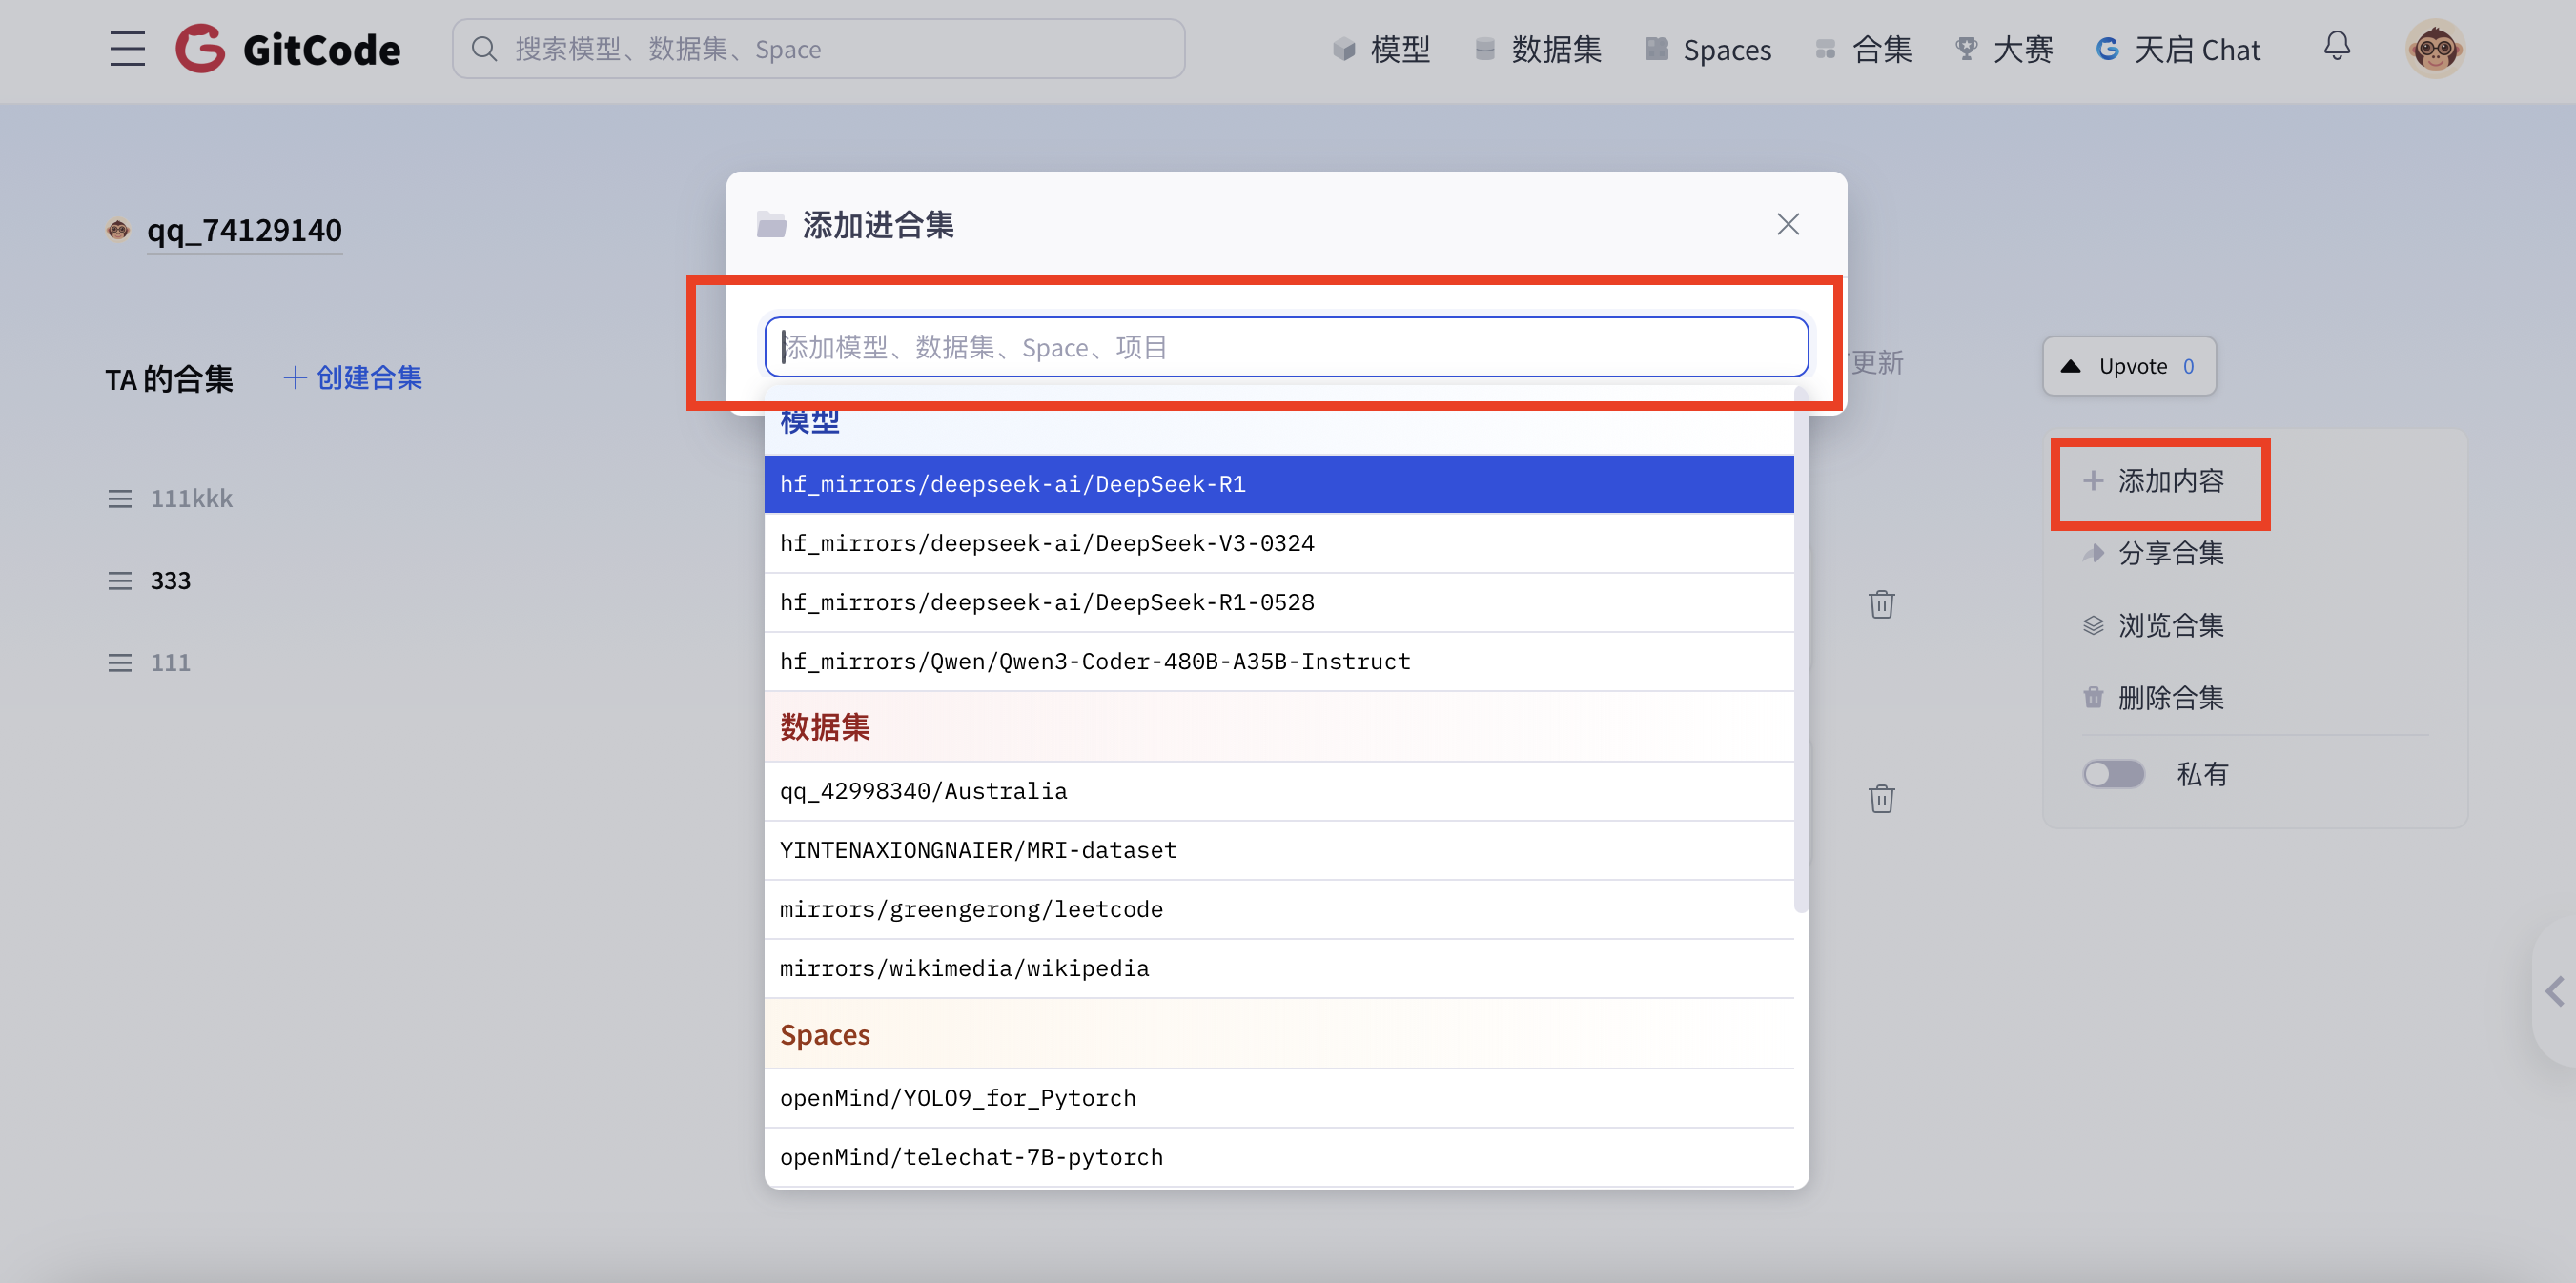Open the hamburger menu icon
Viewport: 2576px width, 1283px height.
tap(127, 49)
